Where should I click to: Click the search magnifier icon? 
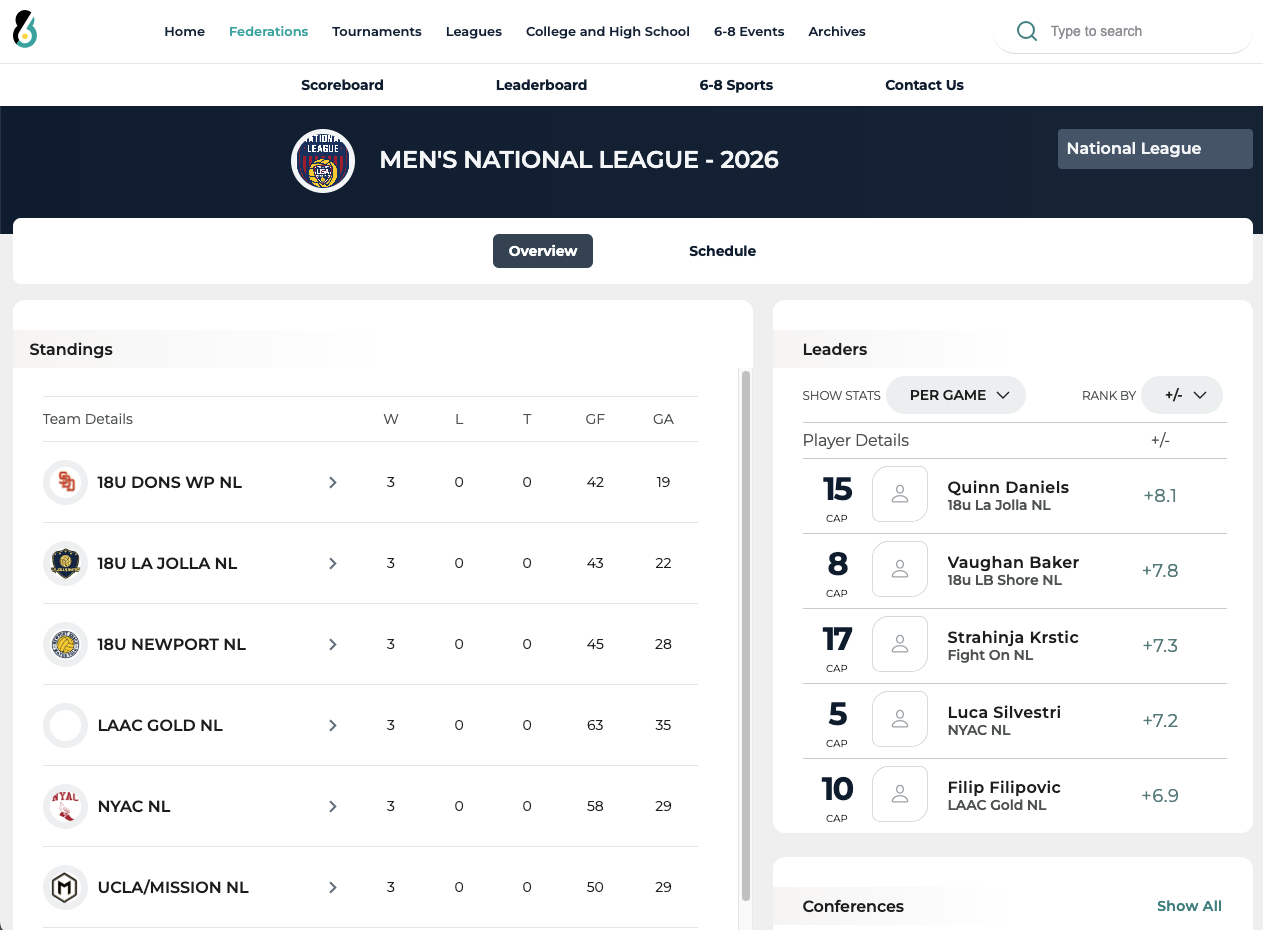(x=1026, y=31)
